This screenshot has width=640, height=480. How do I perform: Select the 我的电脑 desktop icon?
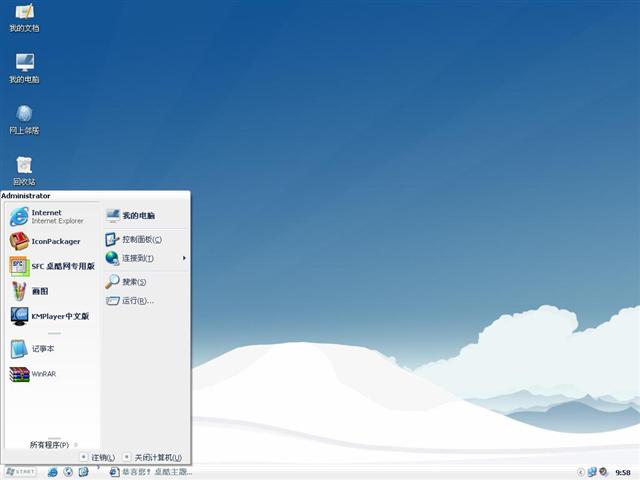click(x=24, y=69)
